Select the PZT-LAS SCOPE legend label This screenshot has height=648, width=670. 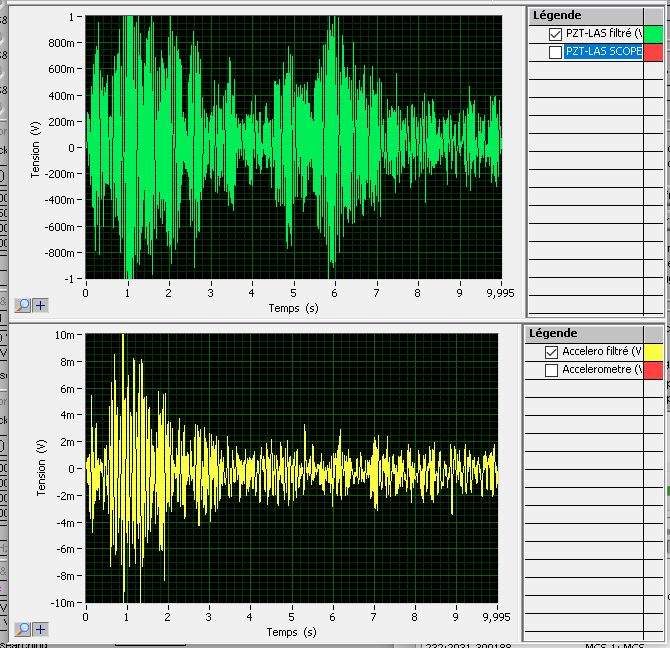coord(602,52)
